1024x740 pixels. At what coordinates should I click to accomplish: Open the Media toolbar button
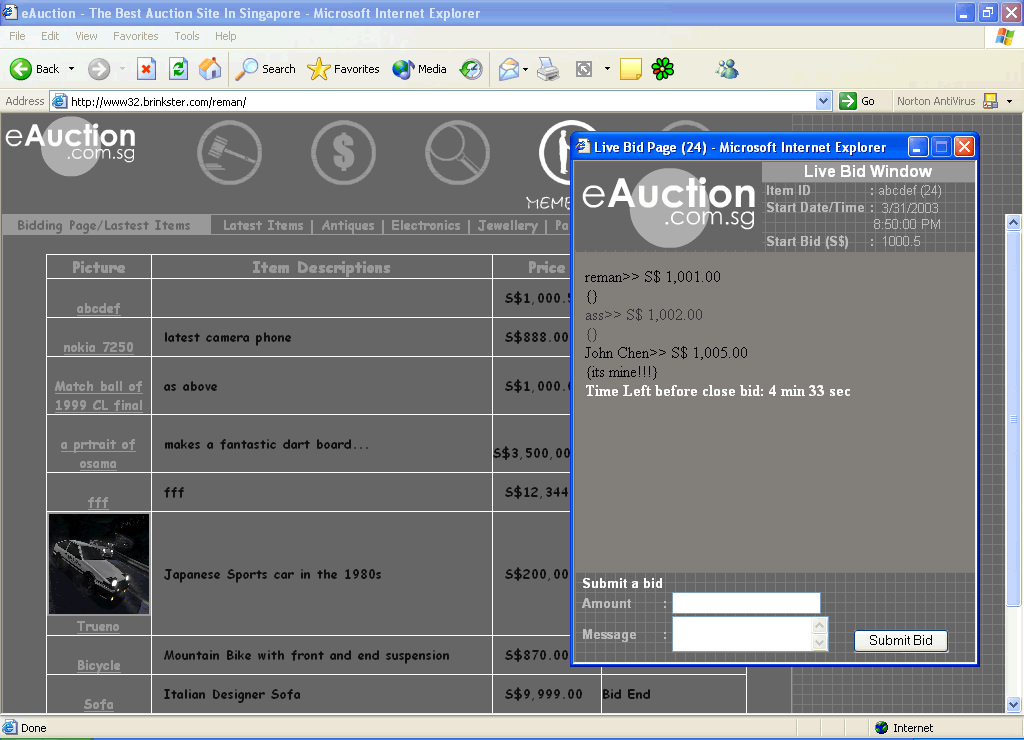pyautogui.click(x=420, y=69)
